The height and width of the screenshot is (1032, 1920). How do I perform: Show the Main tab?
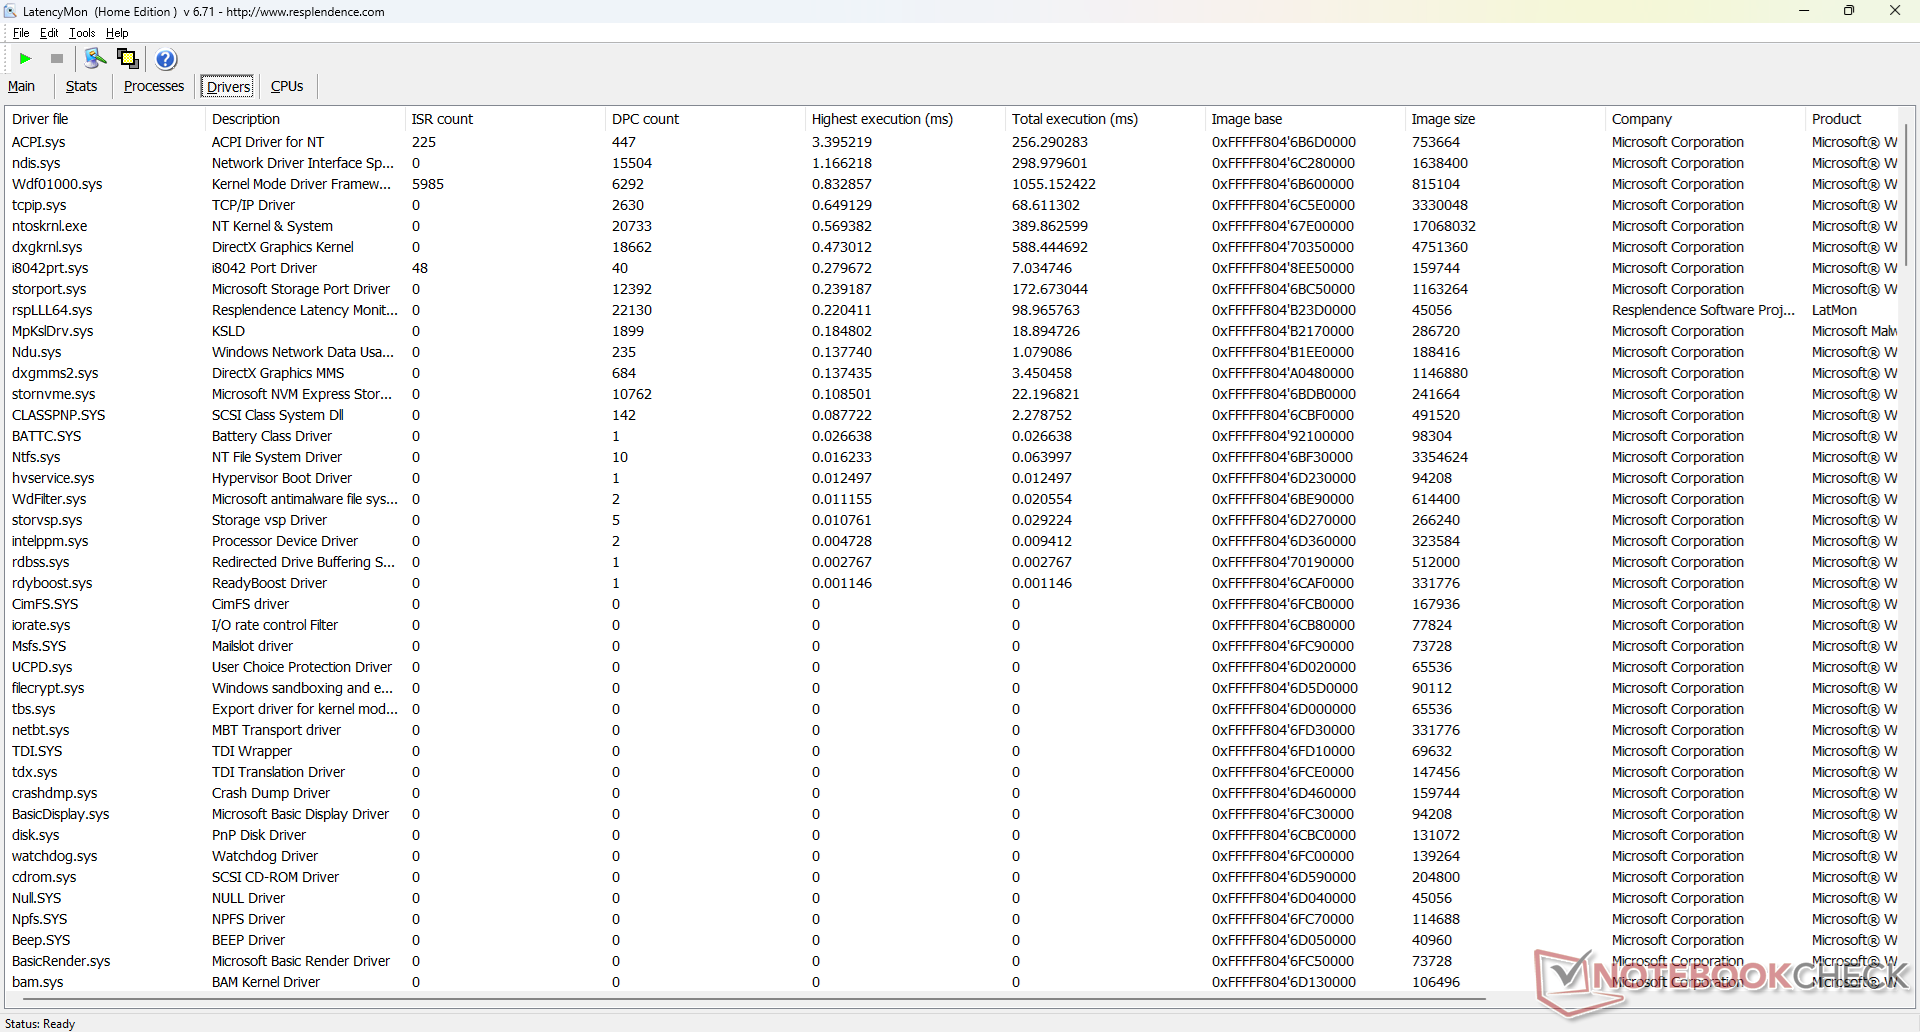(21, 87)
